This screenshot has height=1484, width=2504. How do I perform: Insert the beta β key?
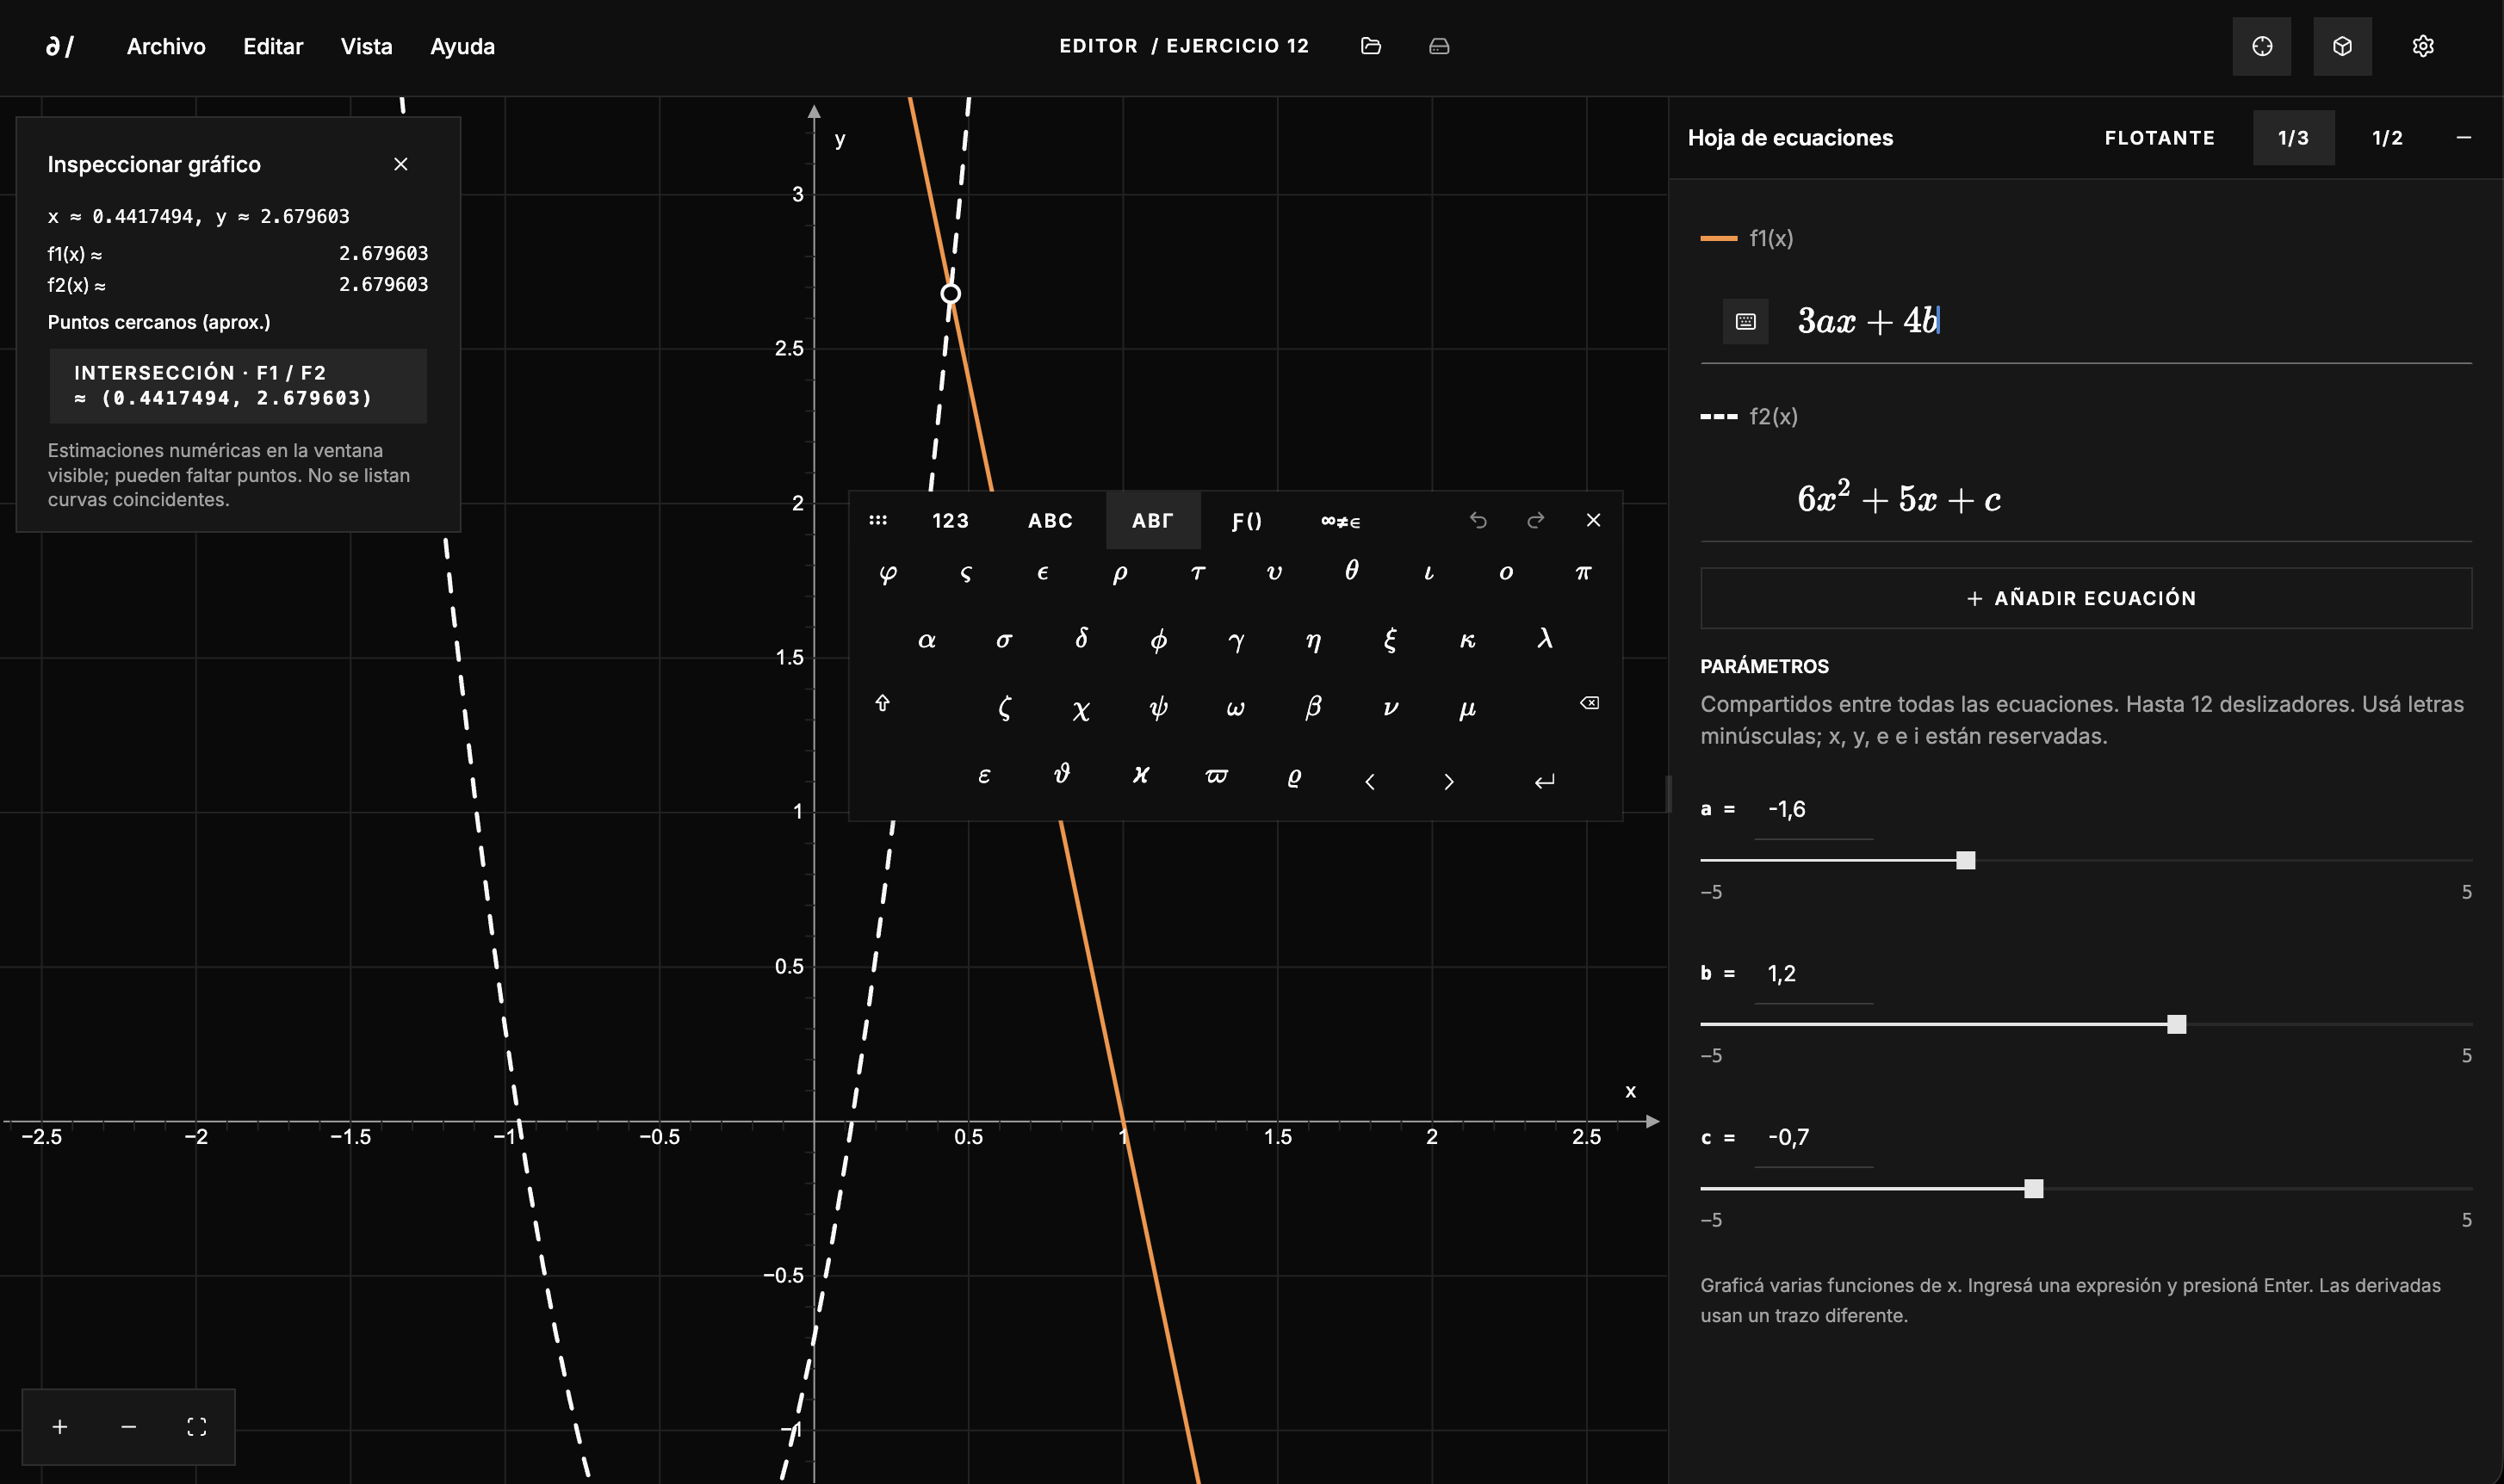point(1313,707)
